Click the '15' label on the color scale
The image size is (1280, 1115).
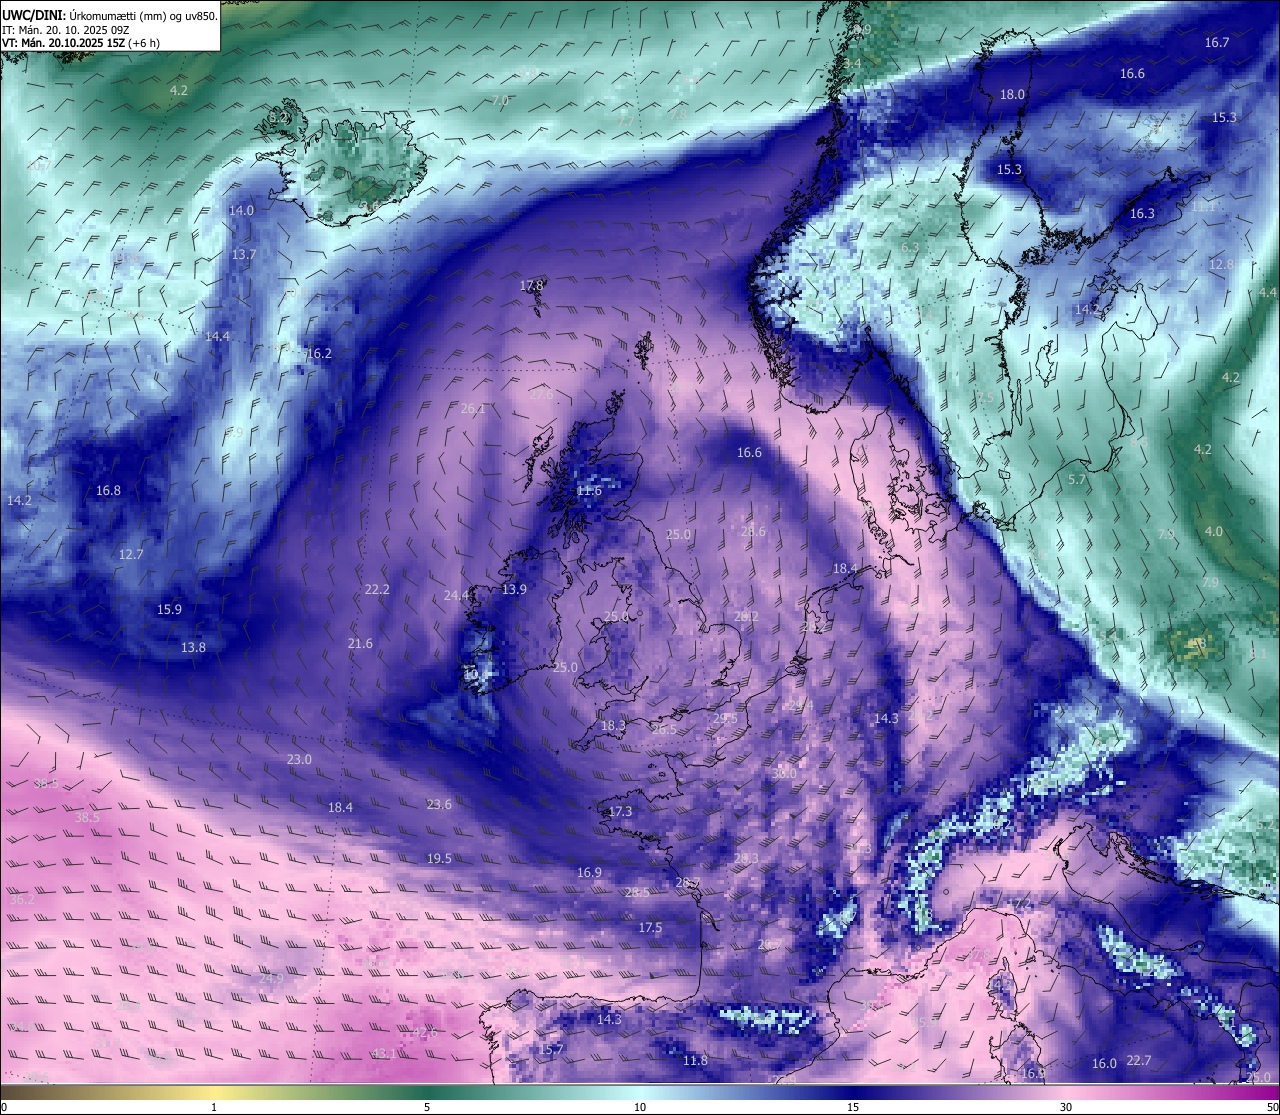(x=853, y=1107)
